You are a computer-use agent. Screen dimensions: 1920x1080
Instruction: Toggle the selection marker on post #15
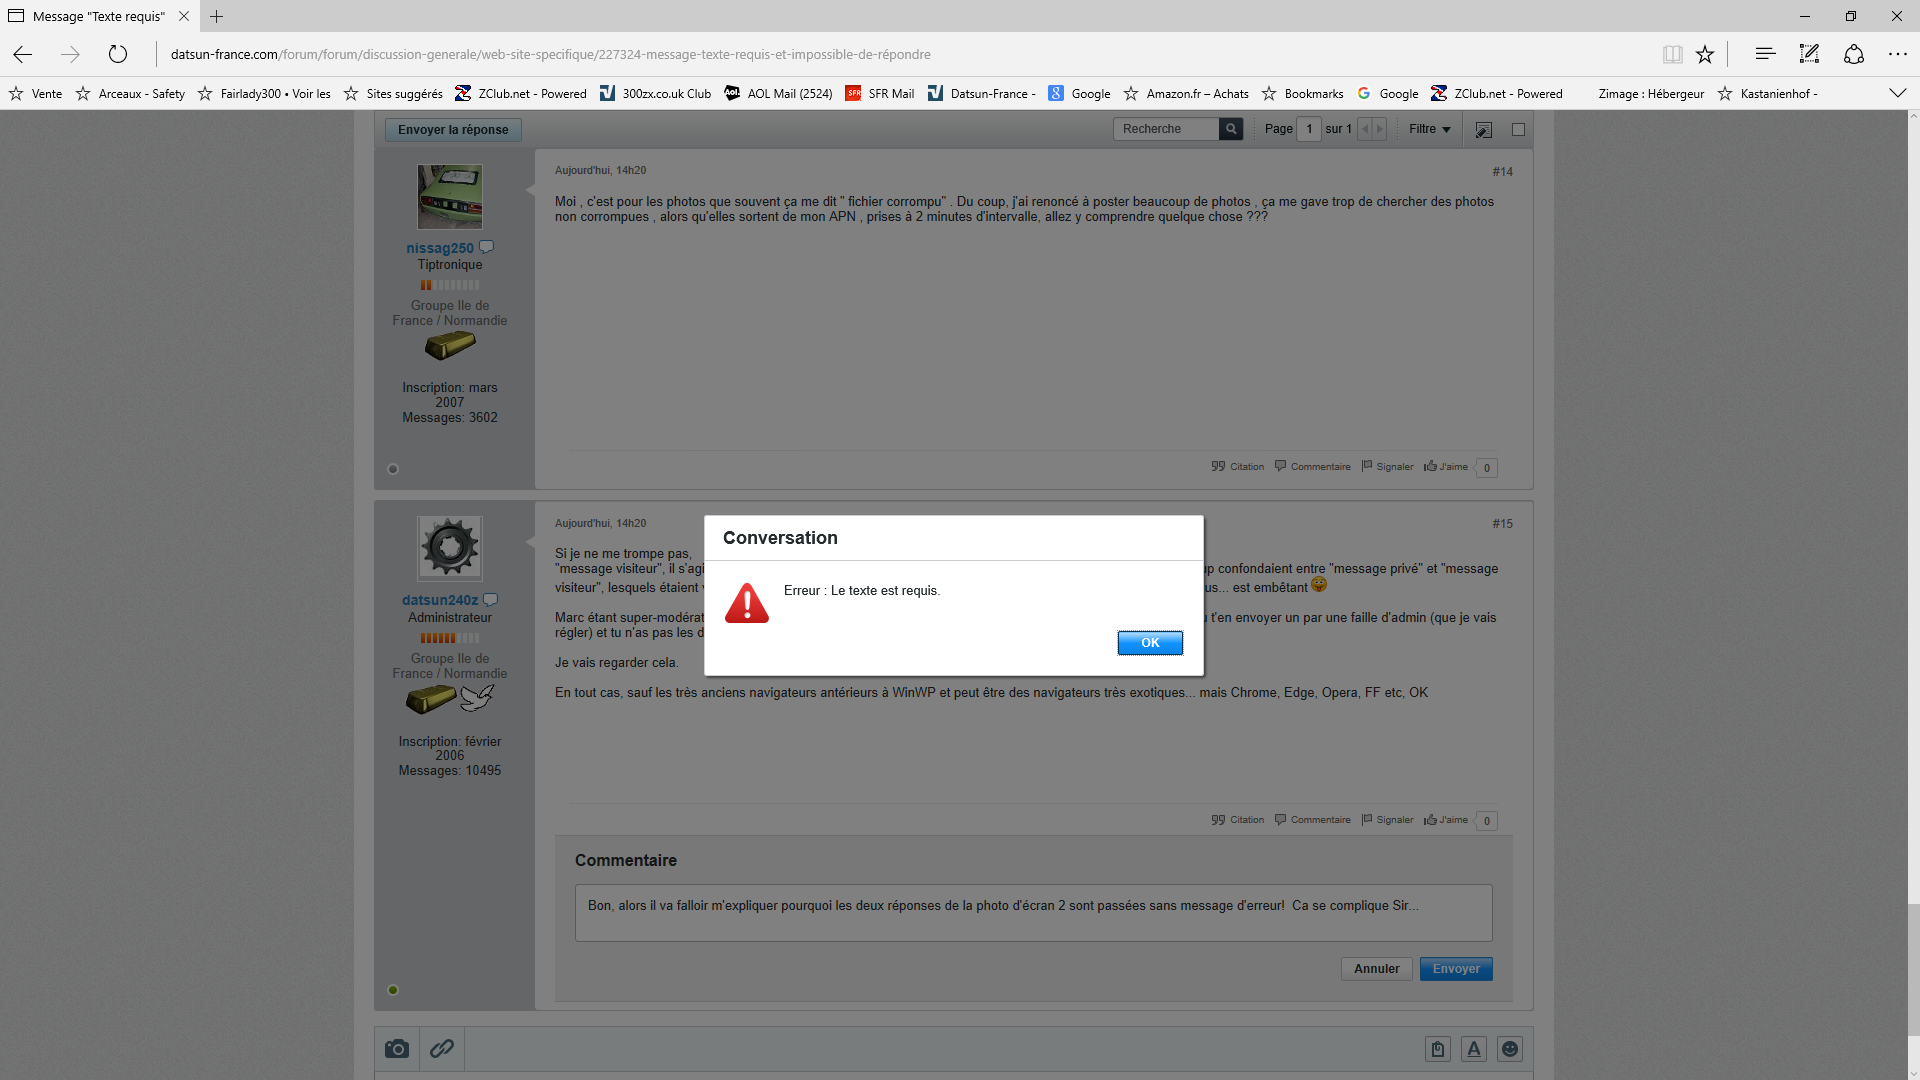click(x=393, y=990)
